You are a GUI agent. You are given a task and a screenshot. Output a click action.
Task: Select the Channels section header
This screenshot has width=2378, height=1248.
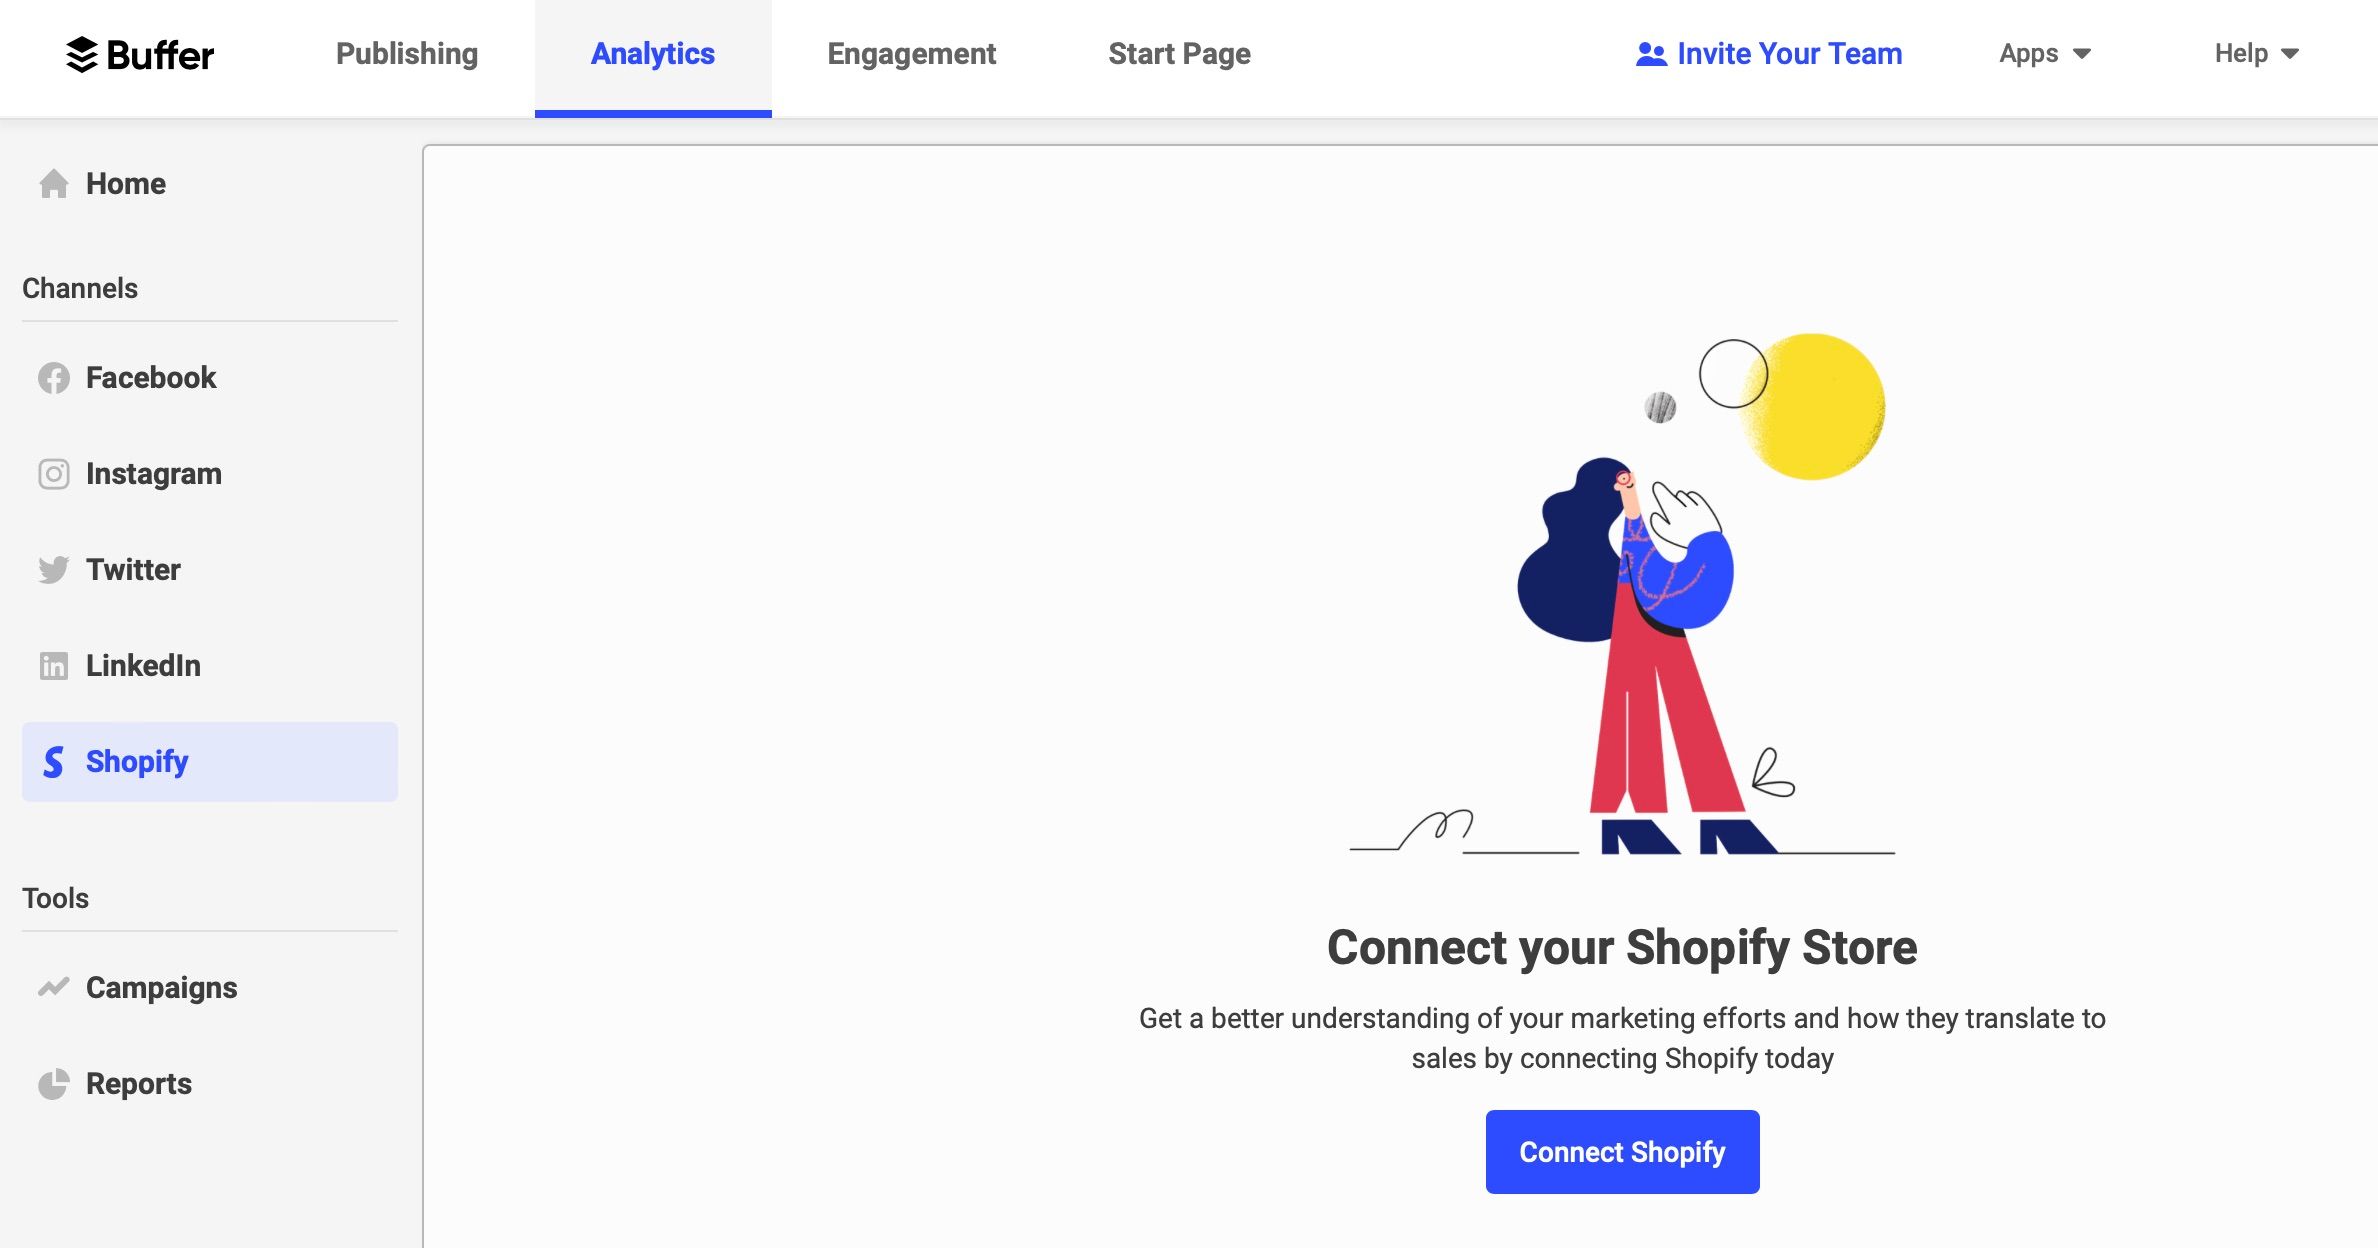(x=79, y=286)
